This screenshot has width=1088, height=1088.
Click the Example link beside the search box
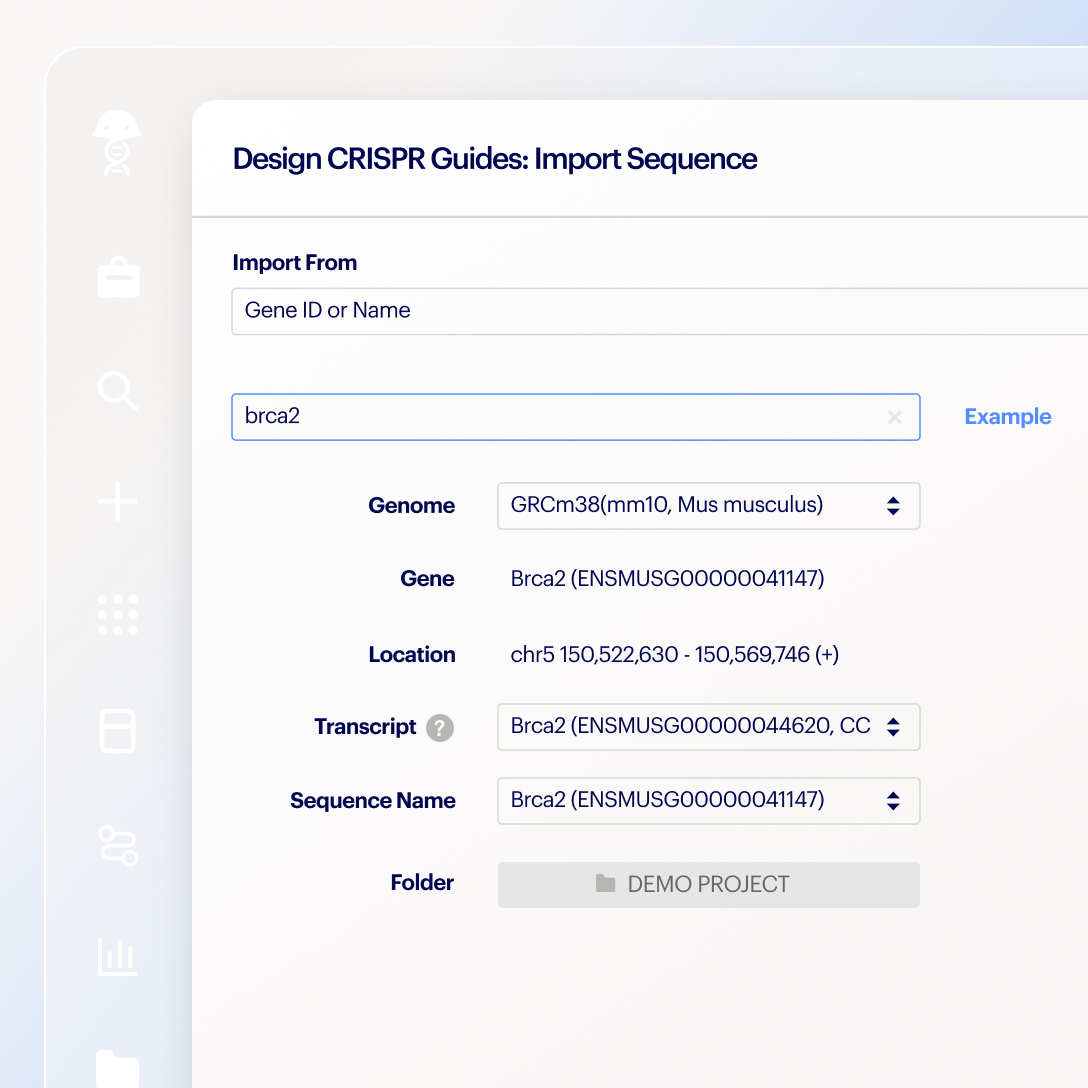1007,416
